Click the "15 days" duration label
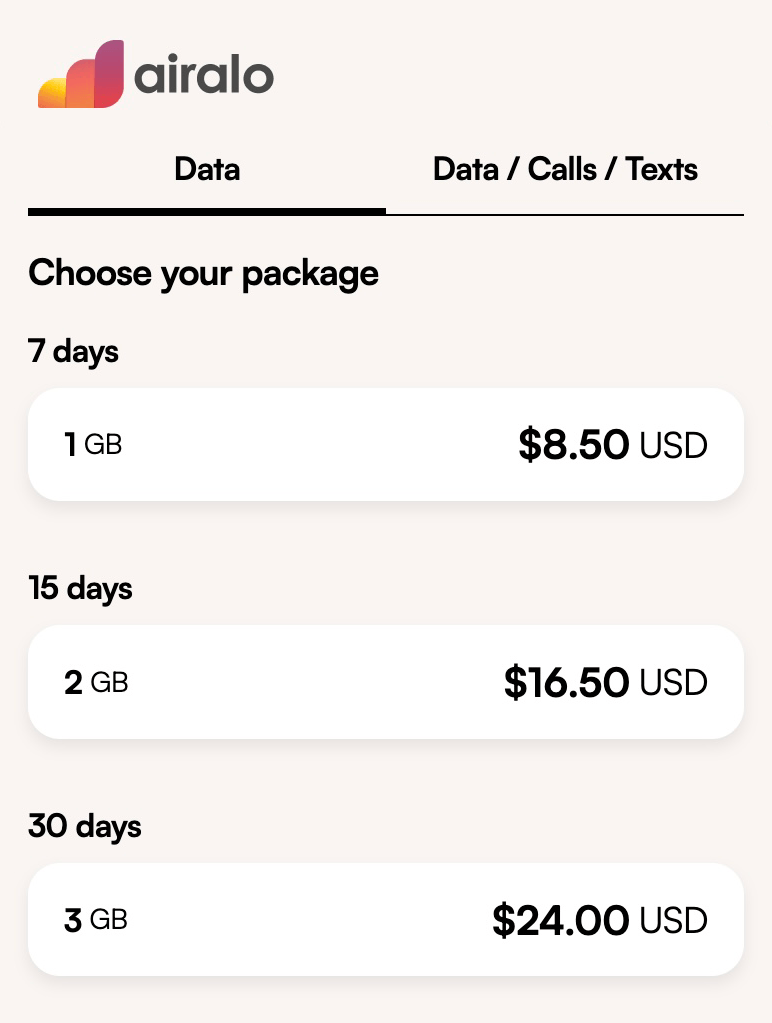 click(80, 588)
